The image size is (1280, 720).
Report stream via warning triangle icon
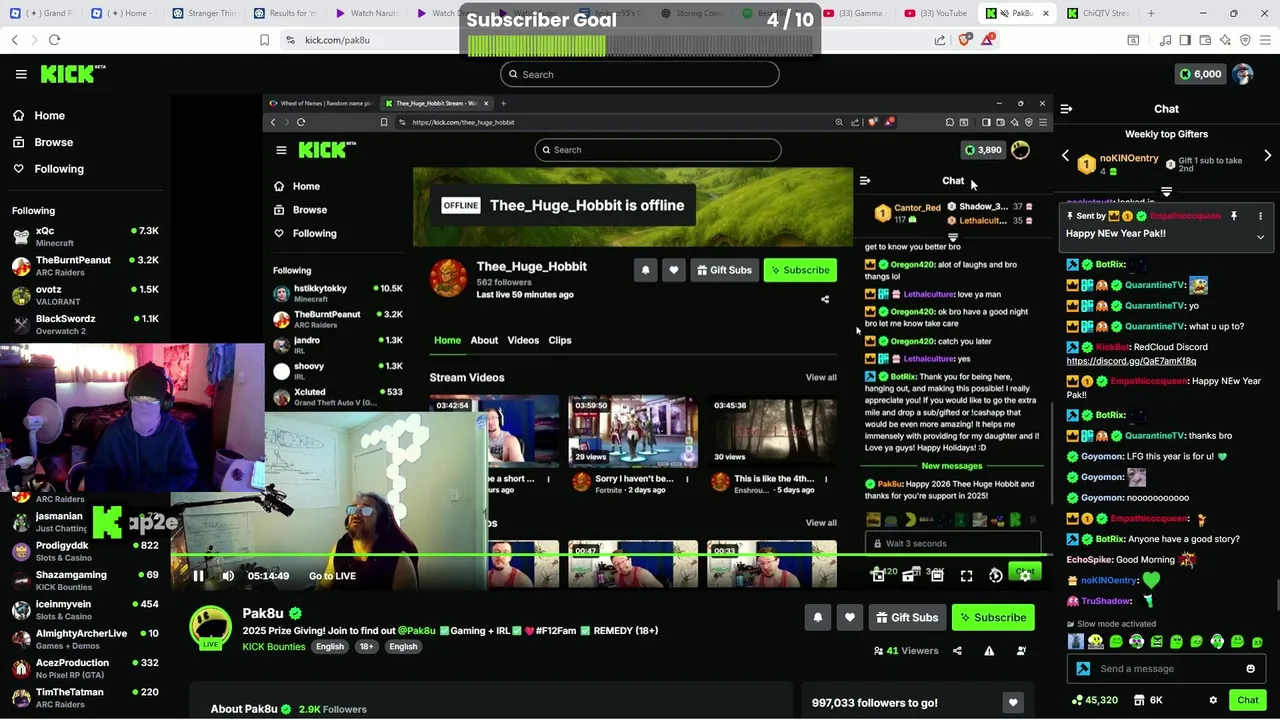tap(989, 651)
